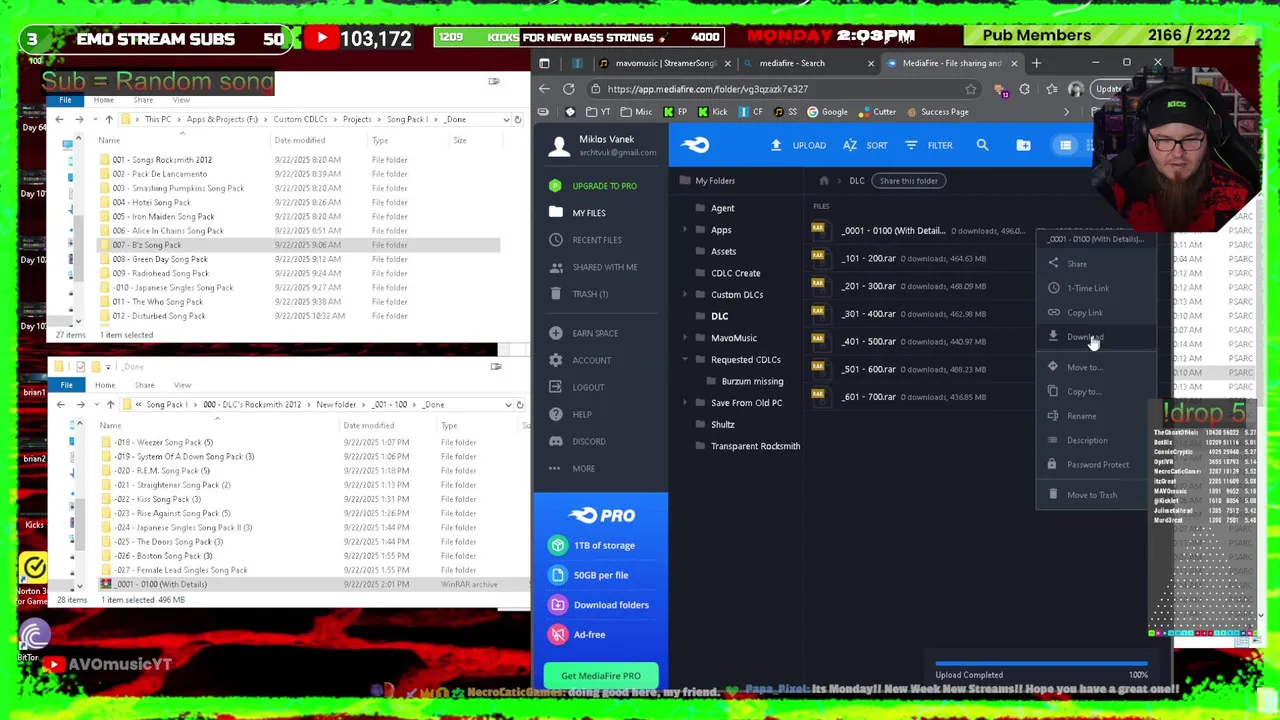Click the Get MediaFire PRO button
1280x720 pixels.
pyautogui.click(x=601, y=676)
